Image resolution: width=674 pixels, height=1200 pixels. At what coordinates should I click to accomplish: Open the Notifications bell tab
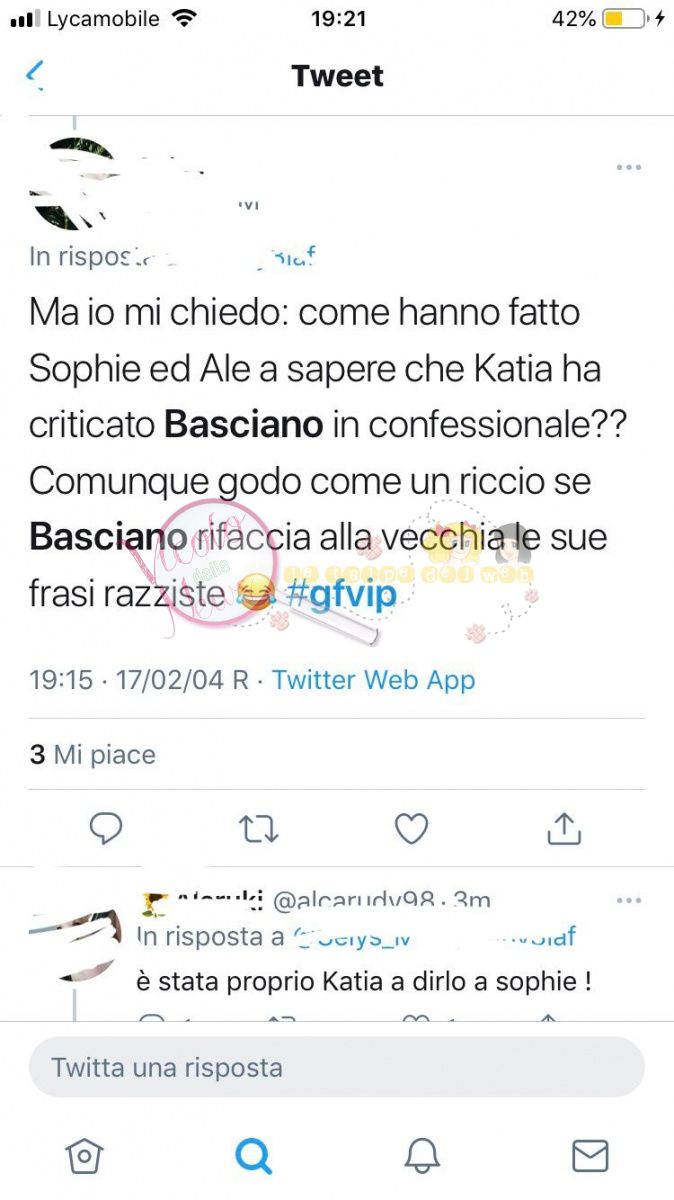pos(422,1156)
